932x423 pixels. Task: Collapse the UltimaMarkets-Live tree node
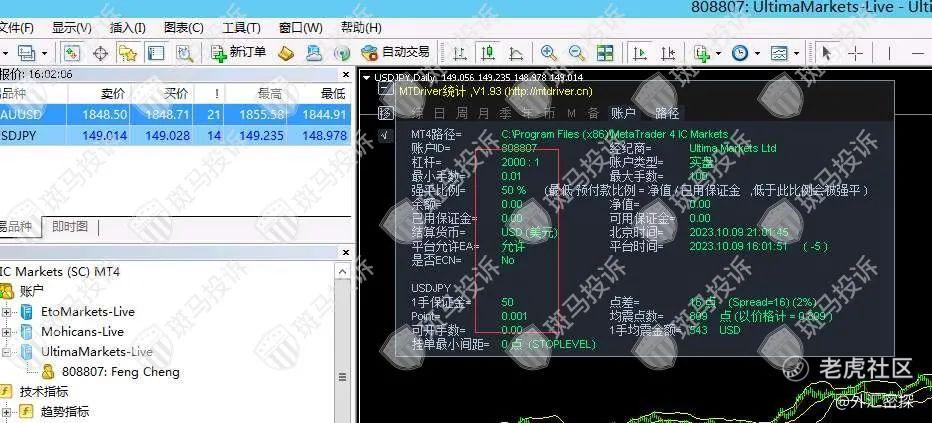(7, 352)
